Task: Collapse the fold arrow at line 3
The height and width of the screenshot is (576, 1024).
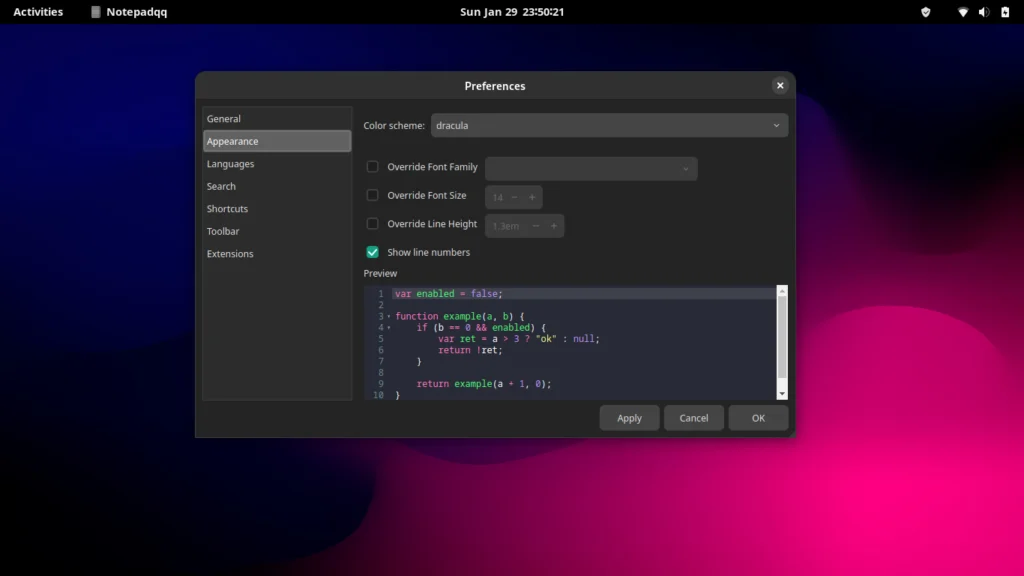Action: (389, 317)
